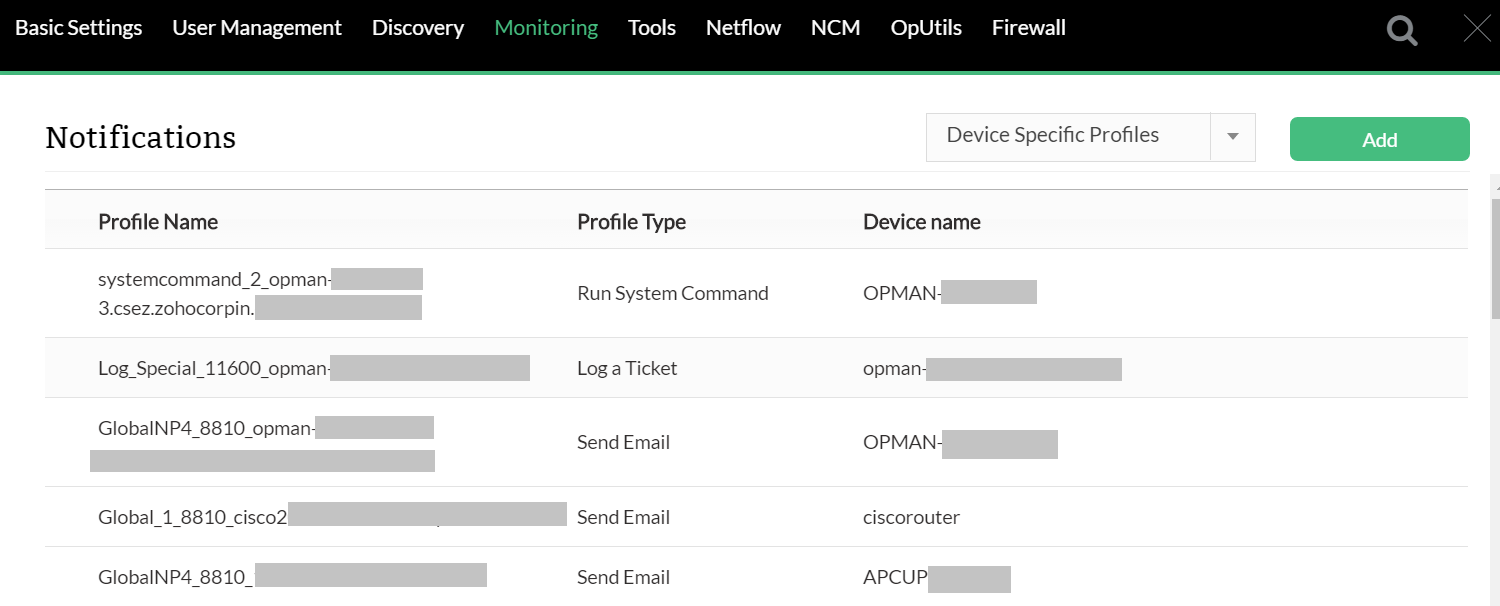Navigate to the Netflow tab
Image resolution: width=1500 pixels, height=606 pixels.
point(743,28)
